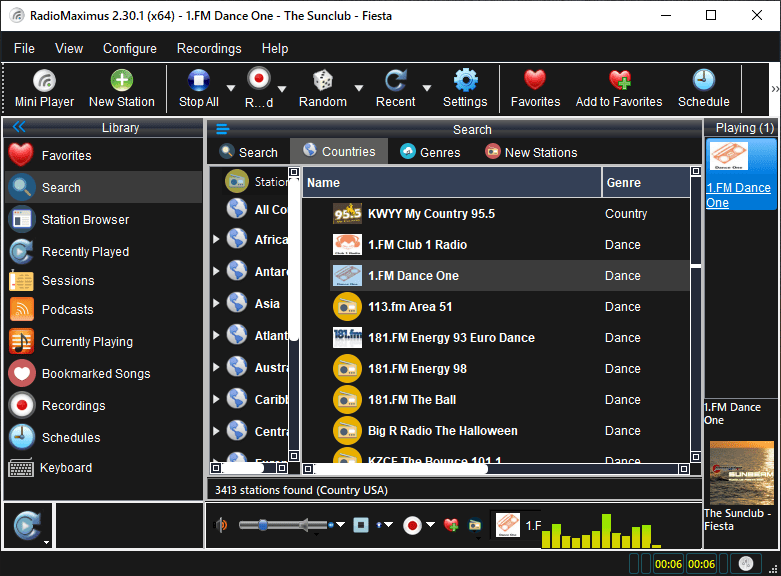Click the station list vertical scrollbar

(695, 314)
